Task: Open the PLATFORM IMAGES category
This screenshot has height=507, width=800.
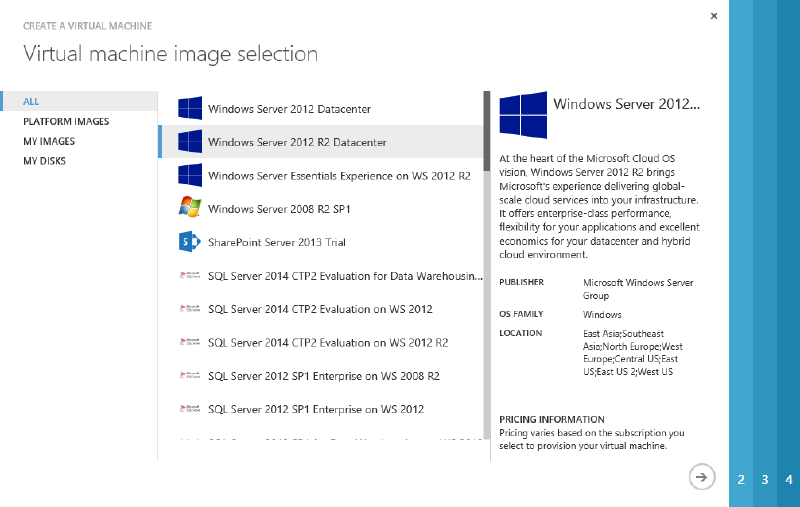Action: pos(66,121)
